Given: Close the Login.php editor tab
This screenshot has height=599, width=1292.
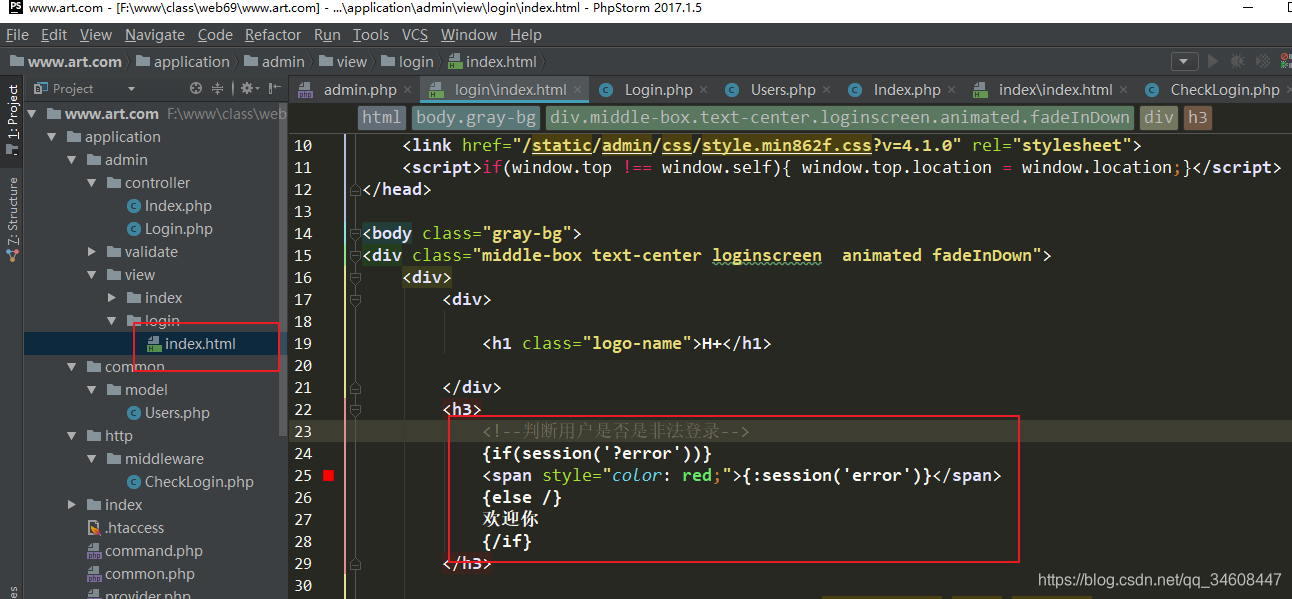Looking at the screenshot, I should (706, 90).
